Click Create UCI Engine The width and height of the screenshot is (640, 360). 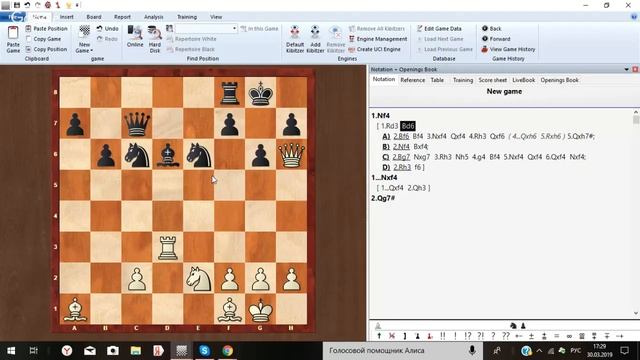375,49
